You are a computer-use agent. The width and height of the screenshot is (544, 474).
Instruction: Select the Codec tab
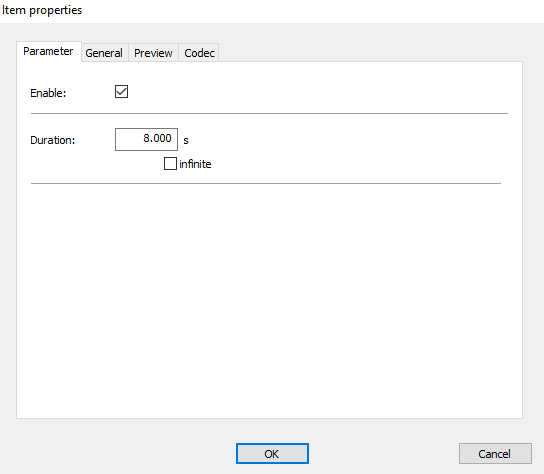click(x=199, y=53)
